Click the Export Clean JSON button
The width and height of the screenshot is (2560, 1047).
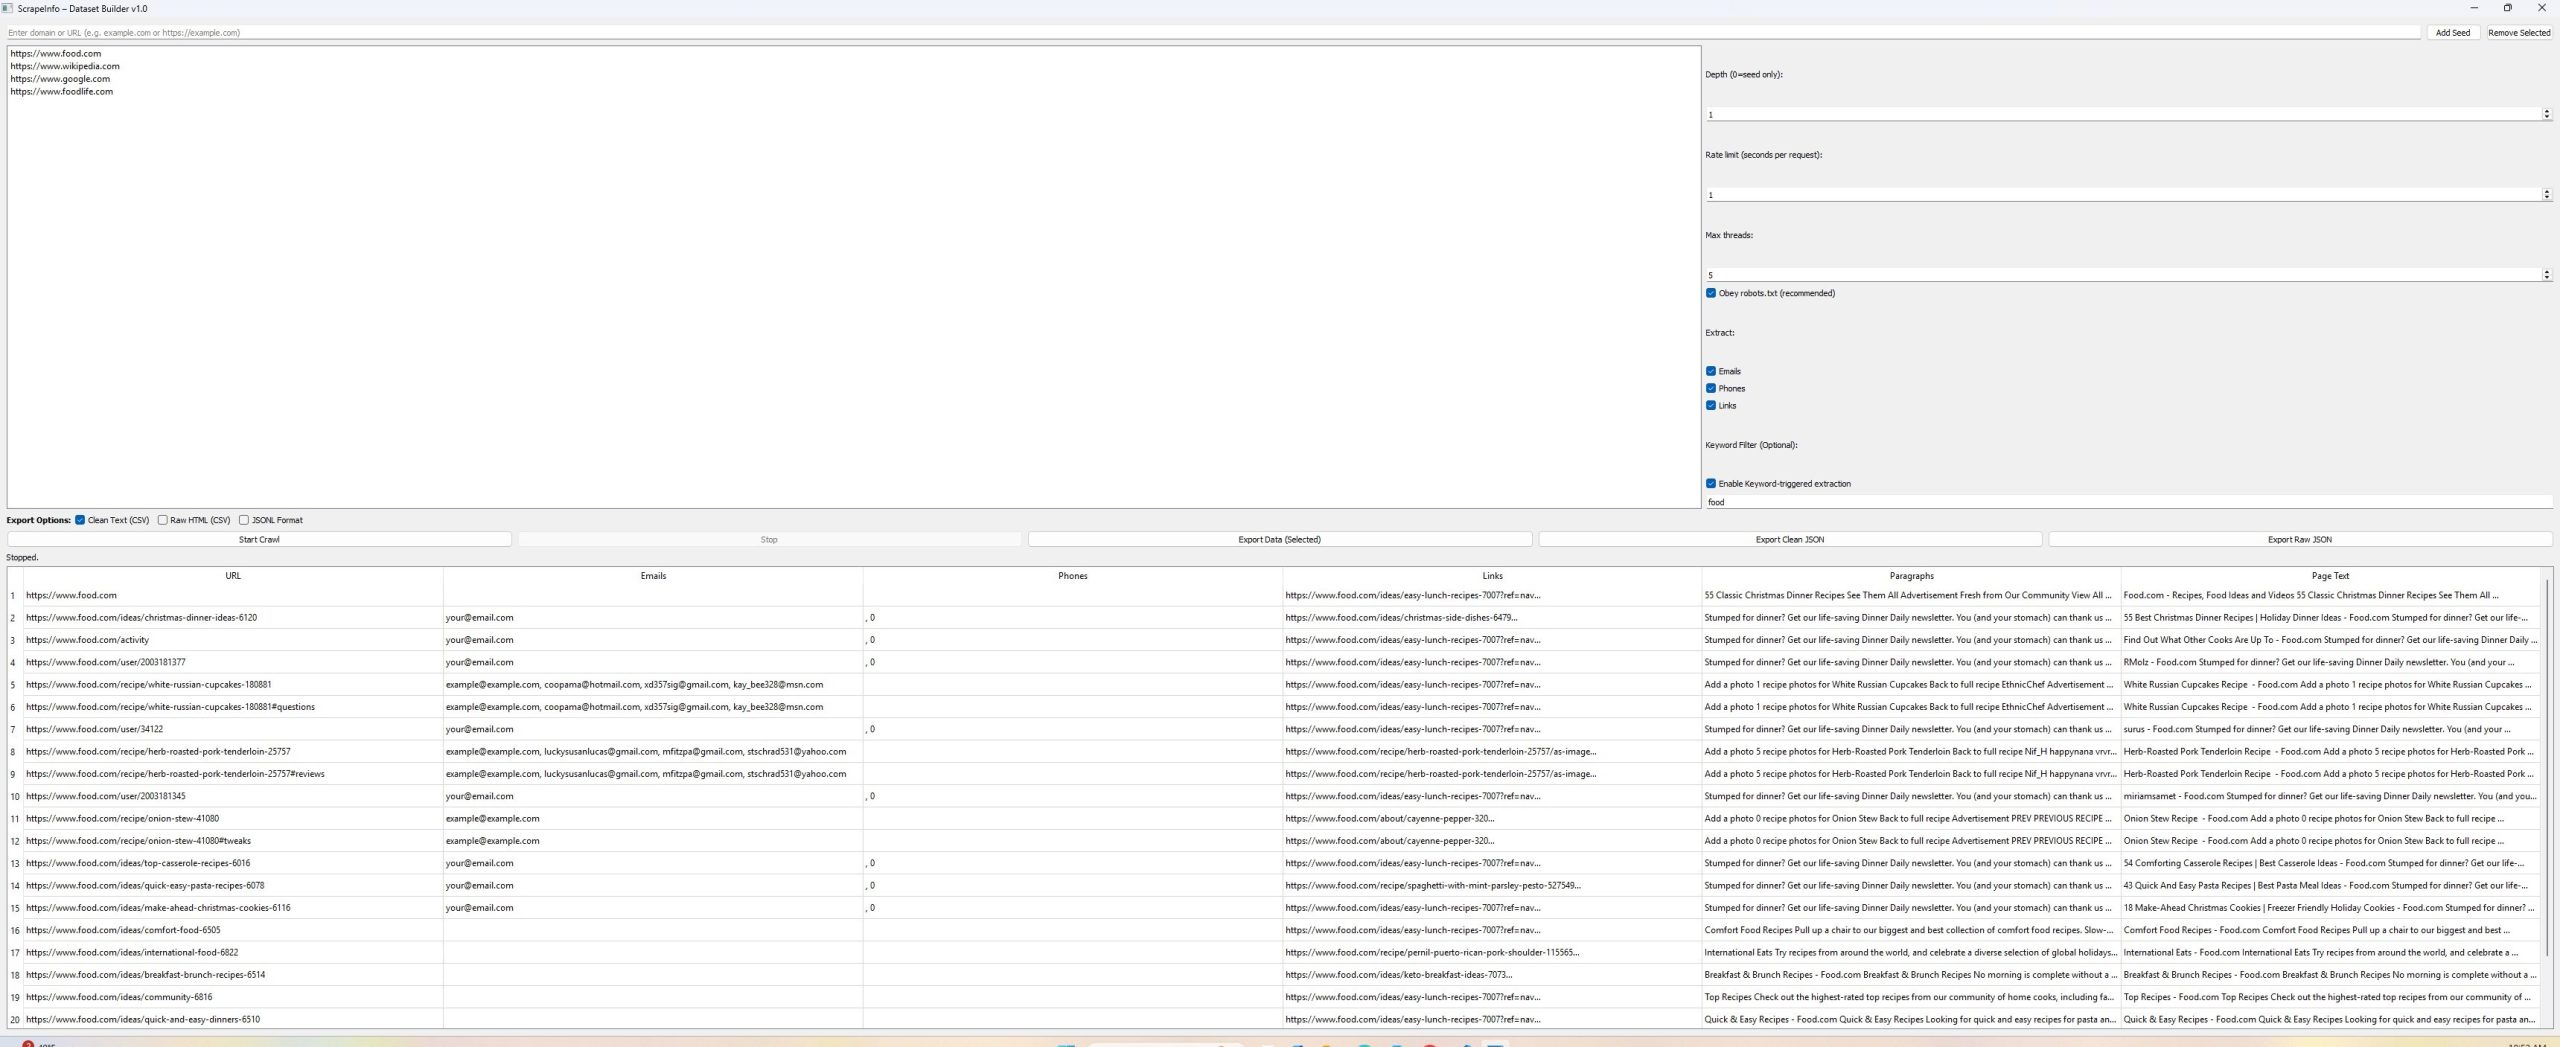tap(1789, 539)
